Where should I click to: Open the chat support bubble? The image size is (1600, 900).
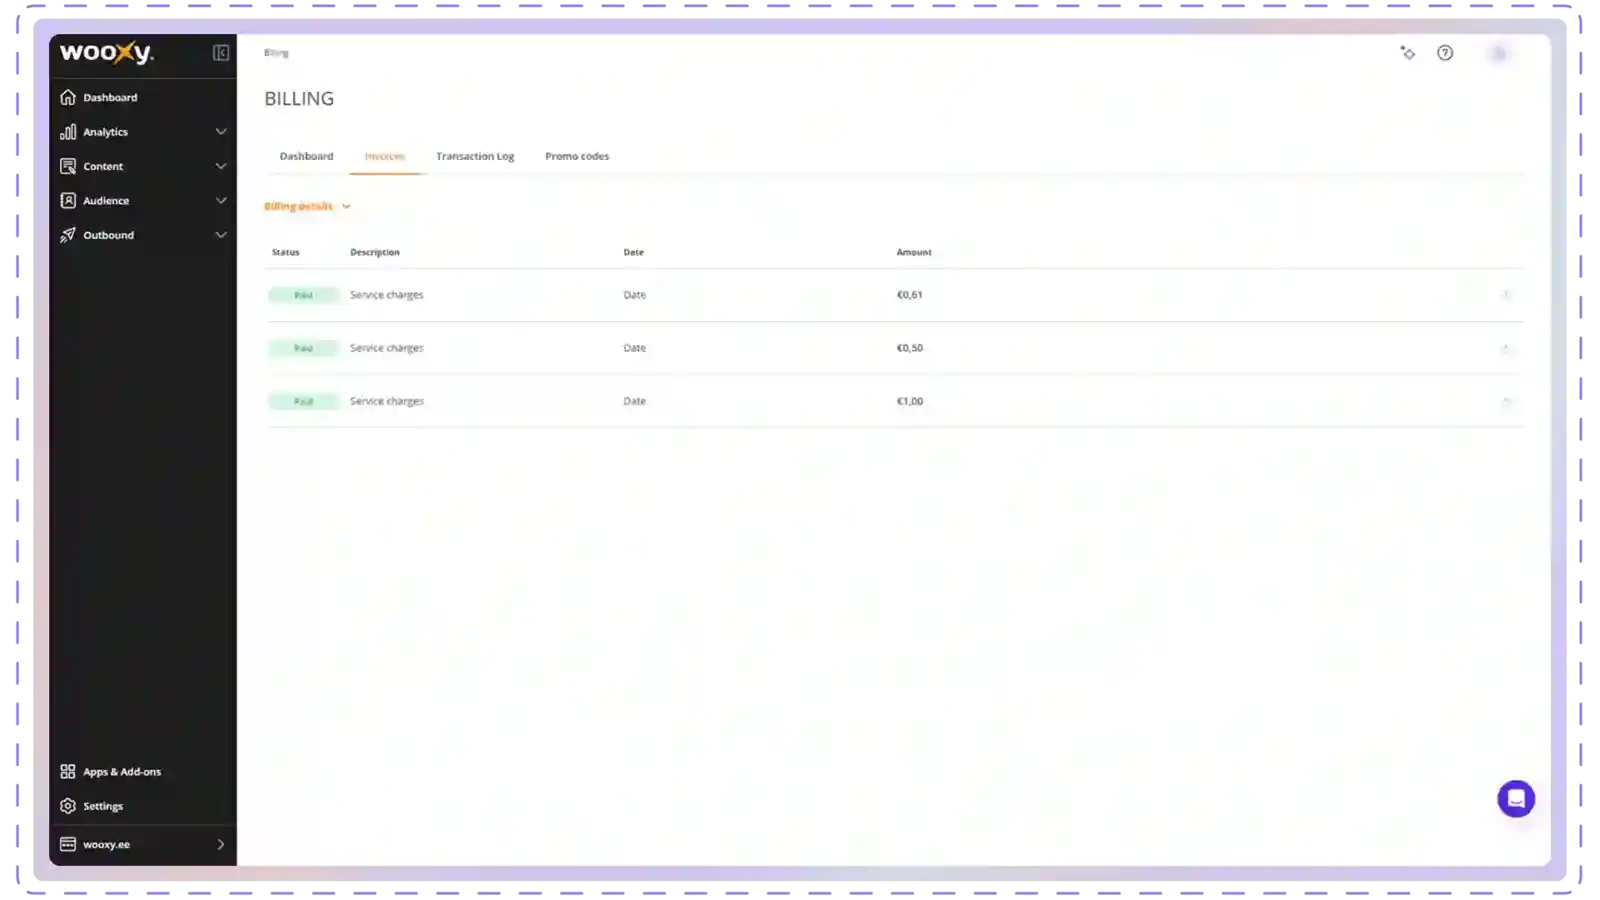pyautogui.click(x=1515, y=799)
